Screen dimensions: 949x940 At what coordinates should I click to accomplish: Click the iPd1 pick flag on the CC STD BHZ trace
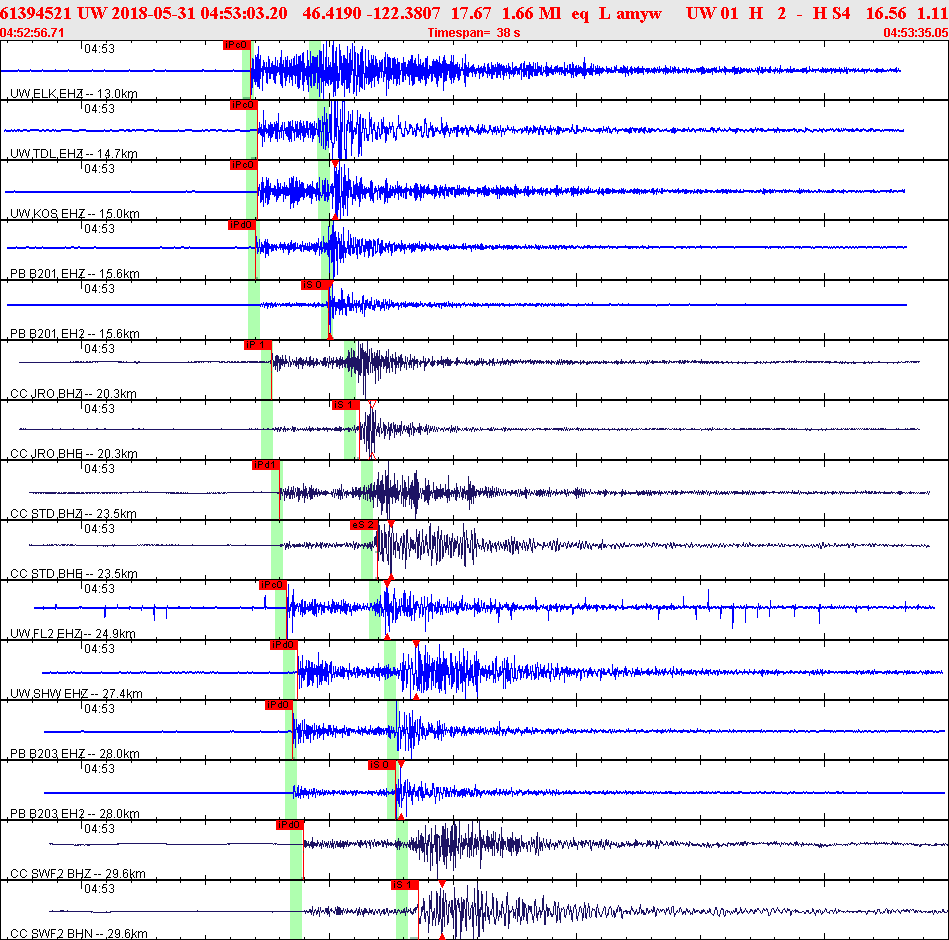click(x=266, y=465)
